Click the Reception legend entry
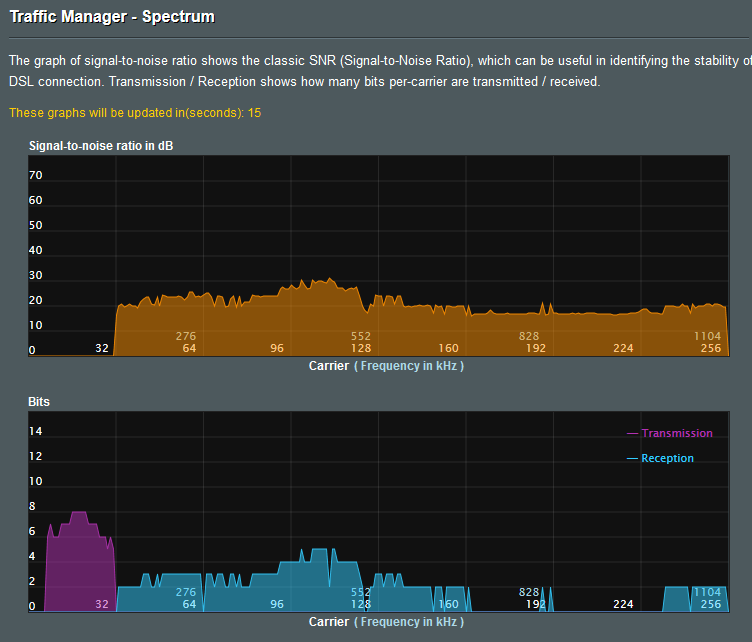This screenshot has height=642, width=752. click(x=660, y=458)
